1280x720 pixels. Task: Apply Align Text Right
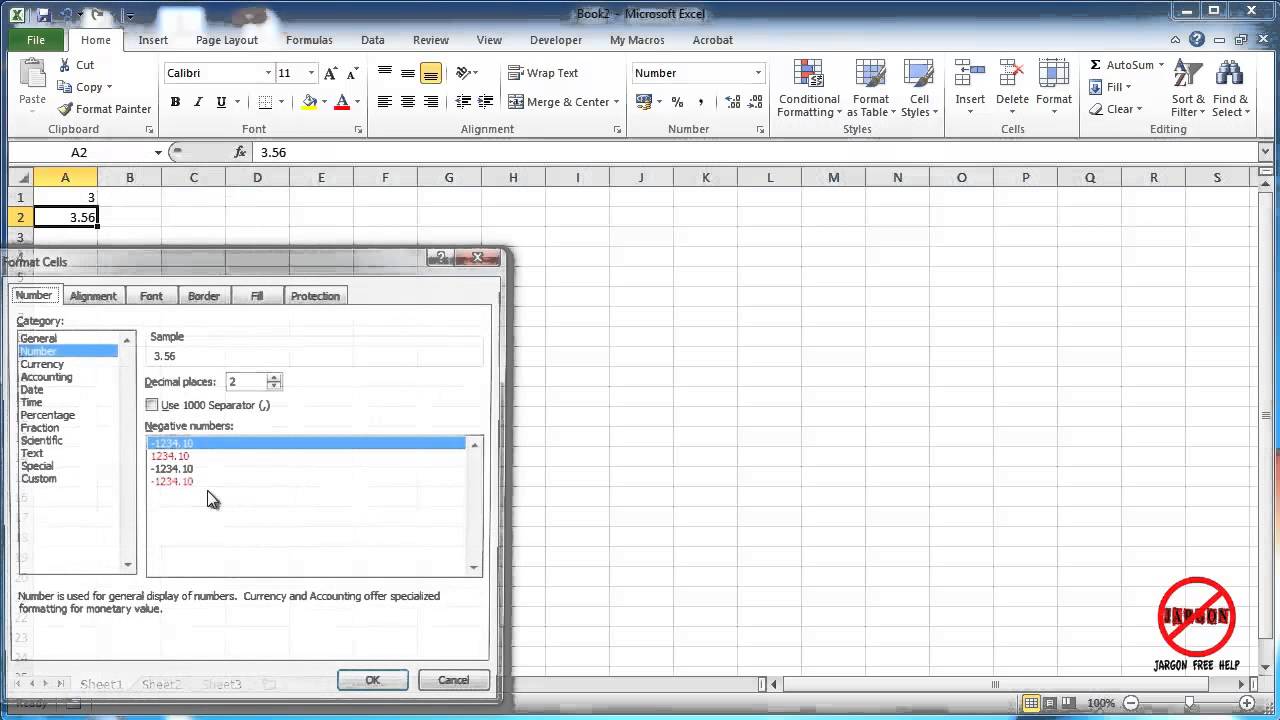[431, 102]
